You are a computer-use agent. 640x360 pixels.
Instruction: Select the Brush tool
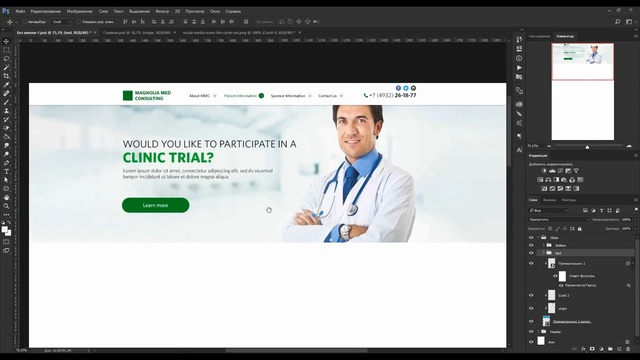[x=6, y=102]
